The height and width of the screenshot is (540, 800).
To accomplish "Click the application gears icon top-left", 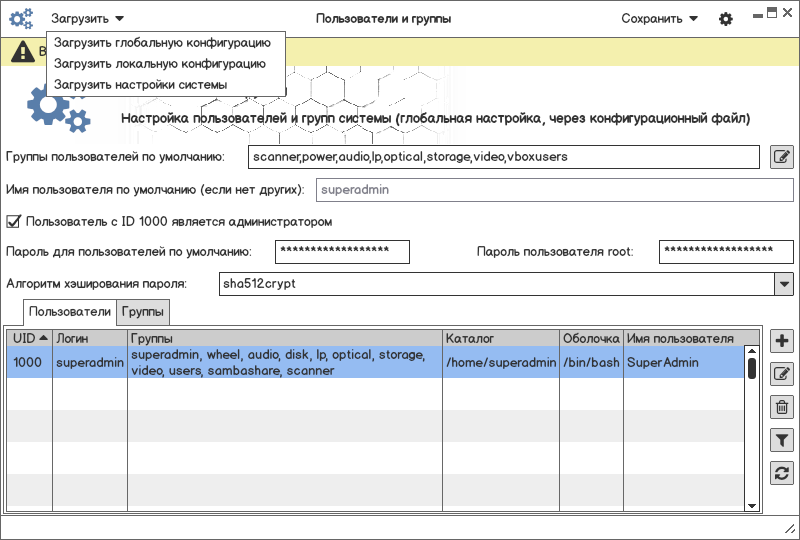I will pos(21,18).
